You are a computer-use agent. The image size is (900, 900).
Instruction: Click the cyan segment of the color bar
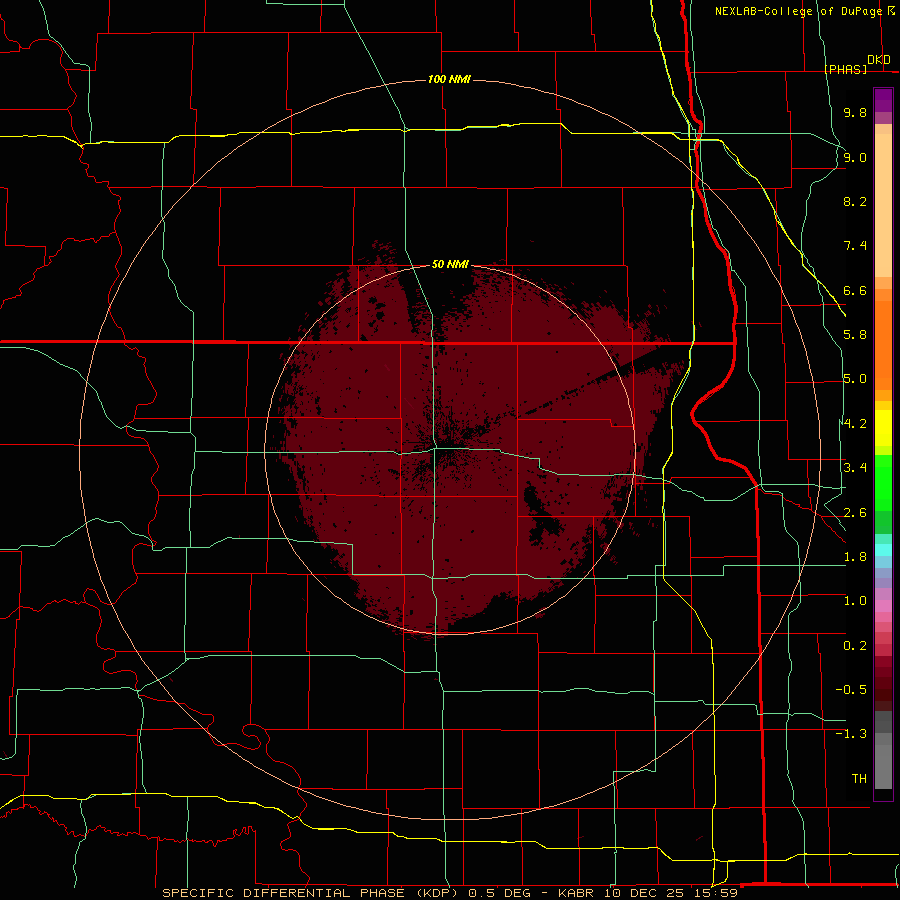coord(883,550)
